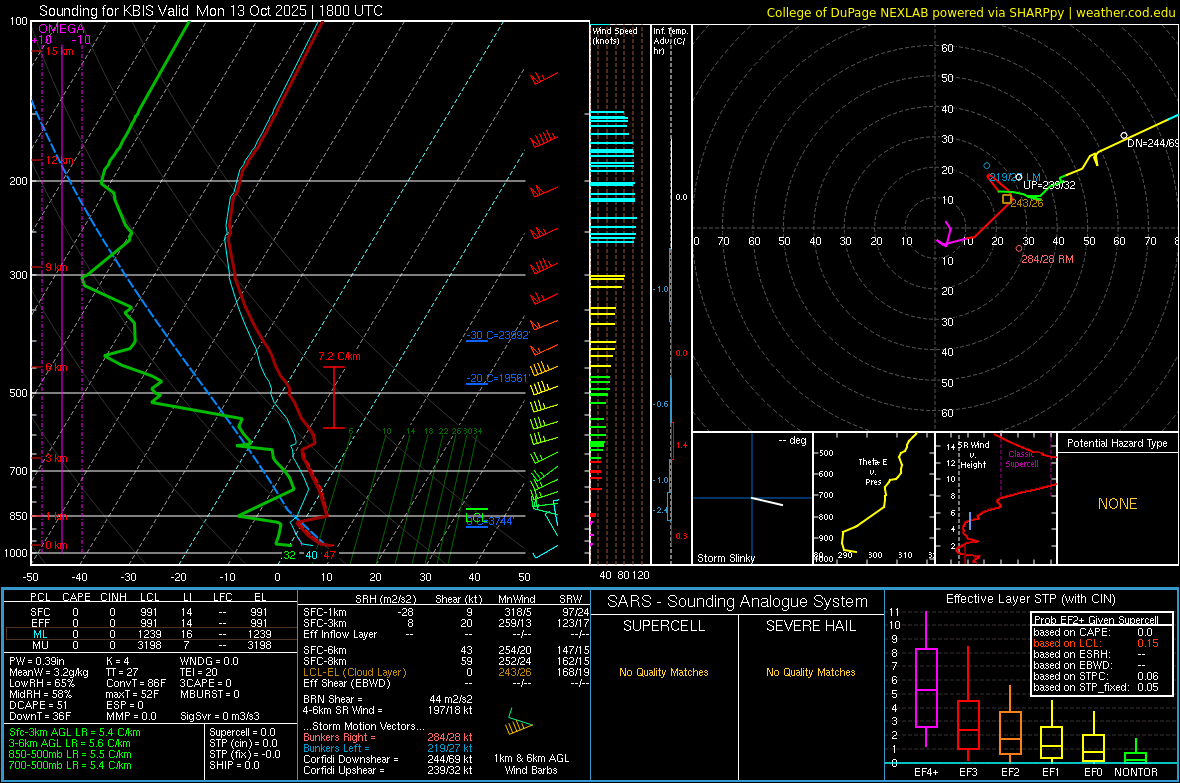
Task: Click the 700-500mb LR value
Action: (x=70, y=765)
